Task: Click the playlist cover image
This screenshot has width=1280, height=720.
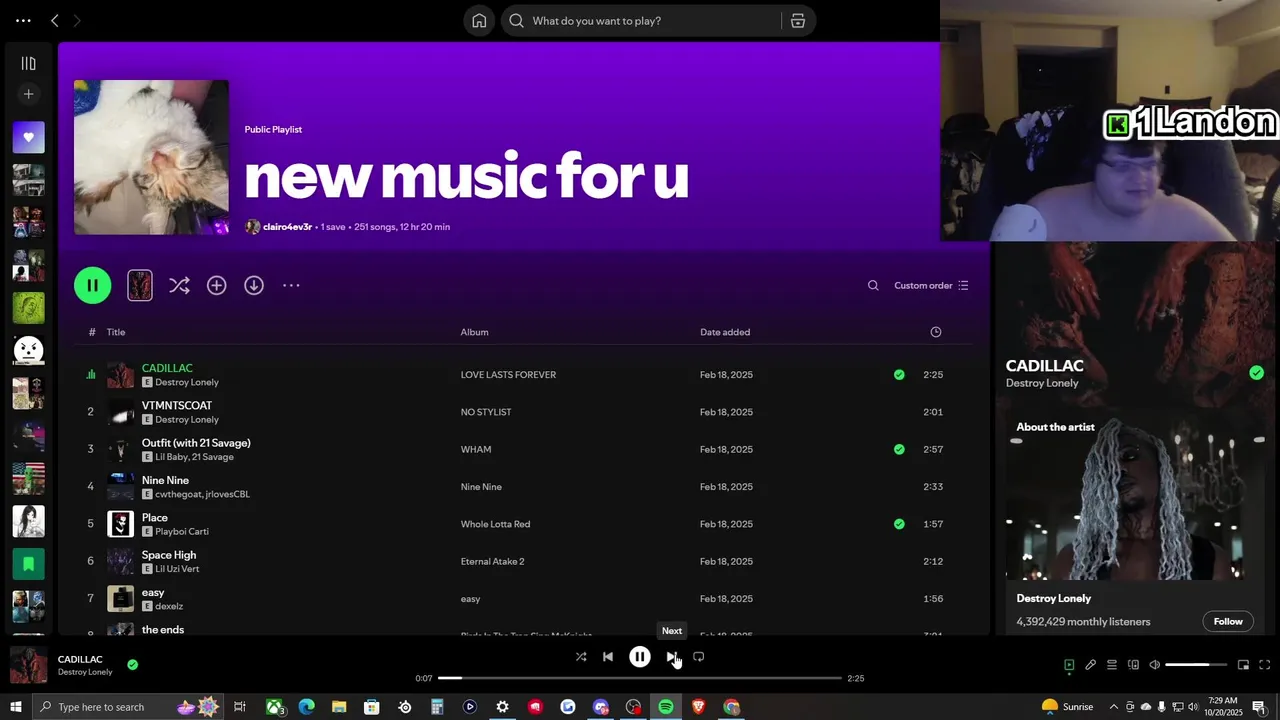Action: coord(151,157)
